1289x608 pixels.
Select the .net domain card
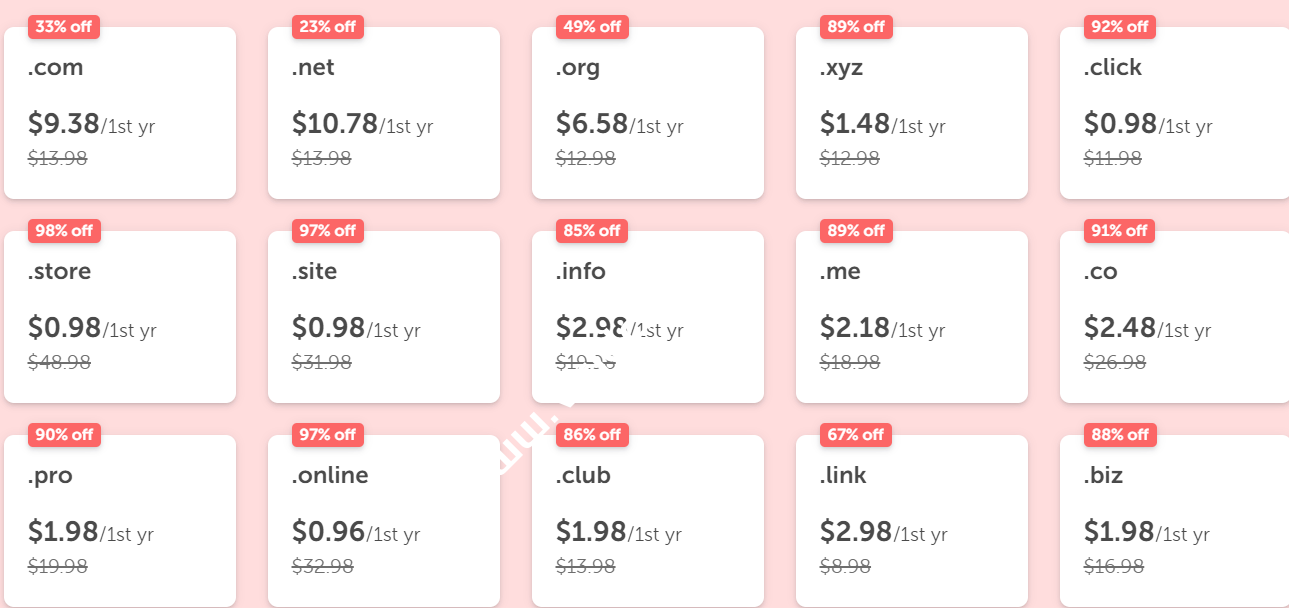[x=384, y=113]
